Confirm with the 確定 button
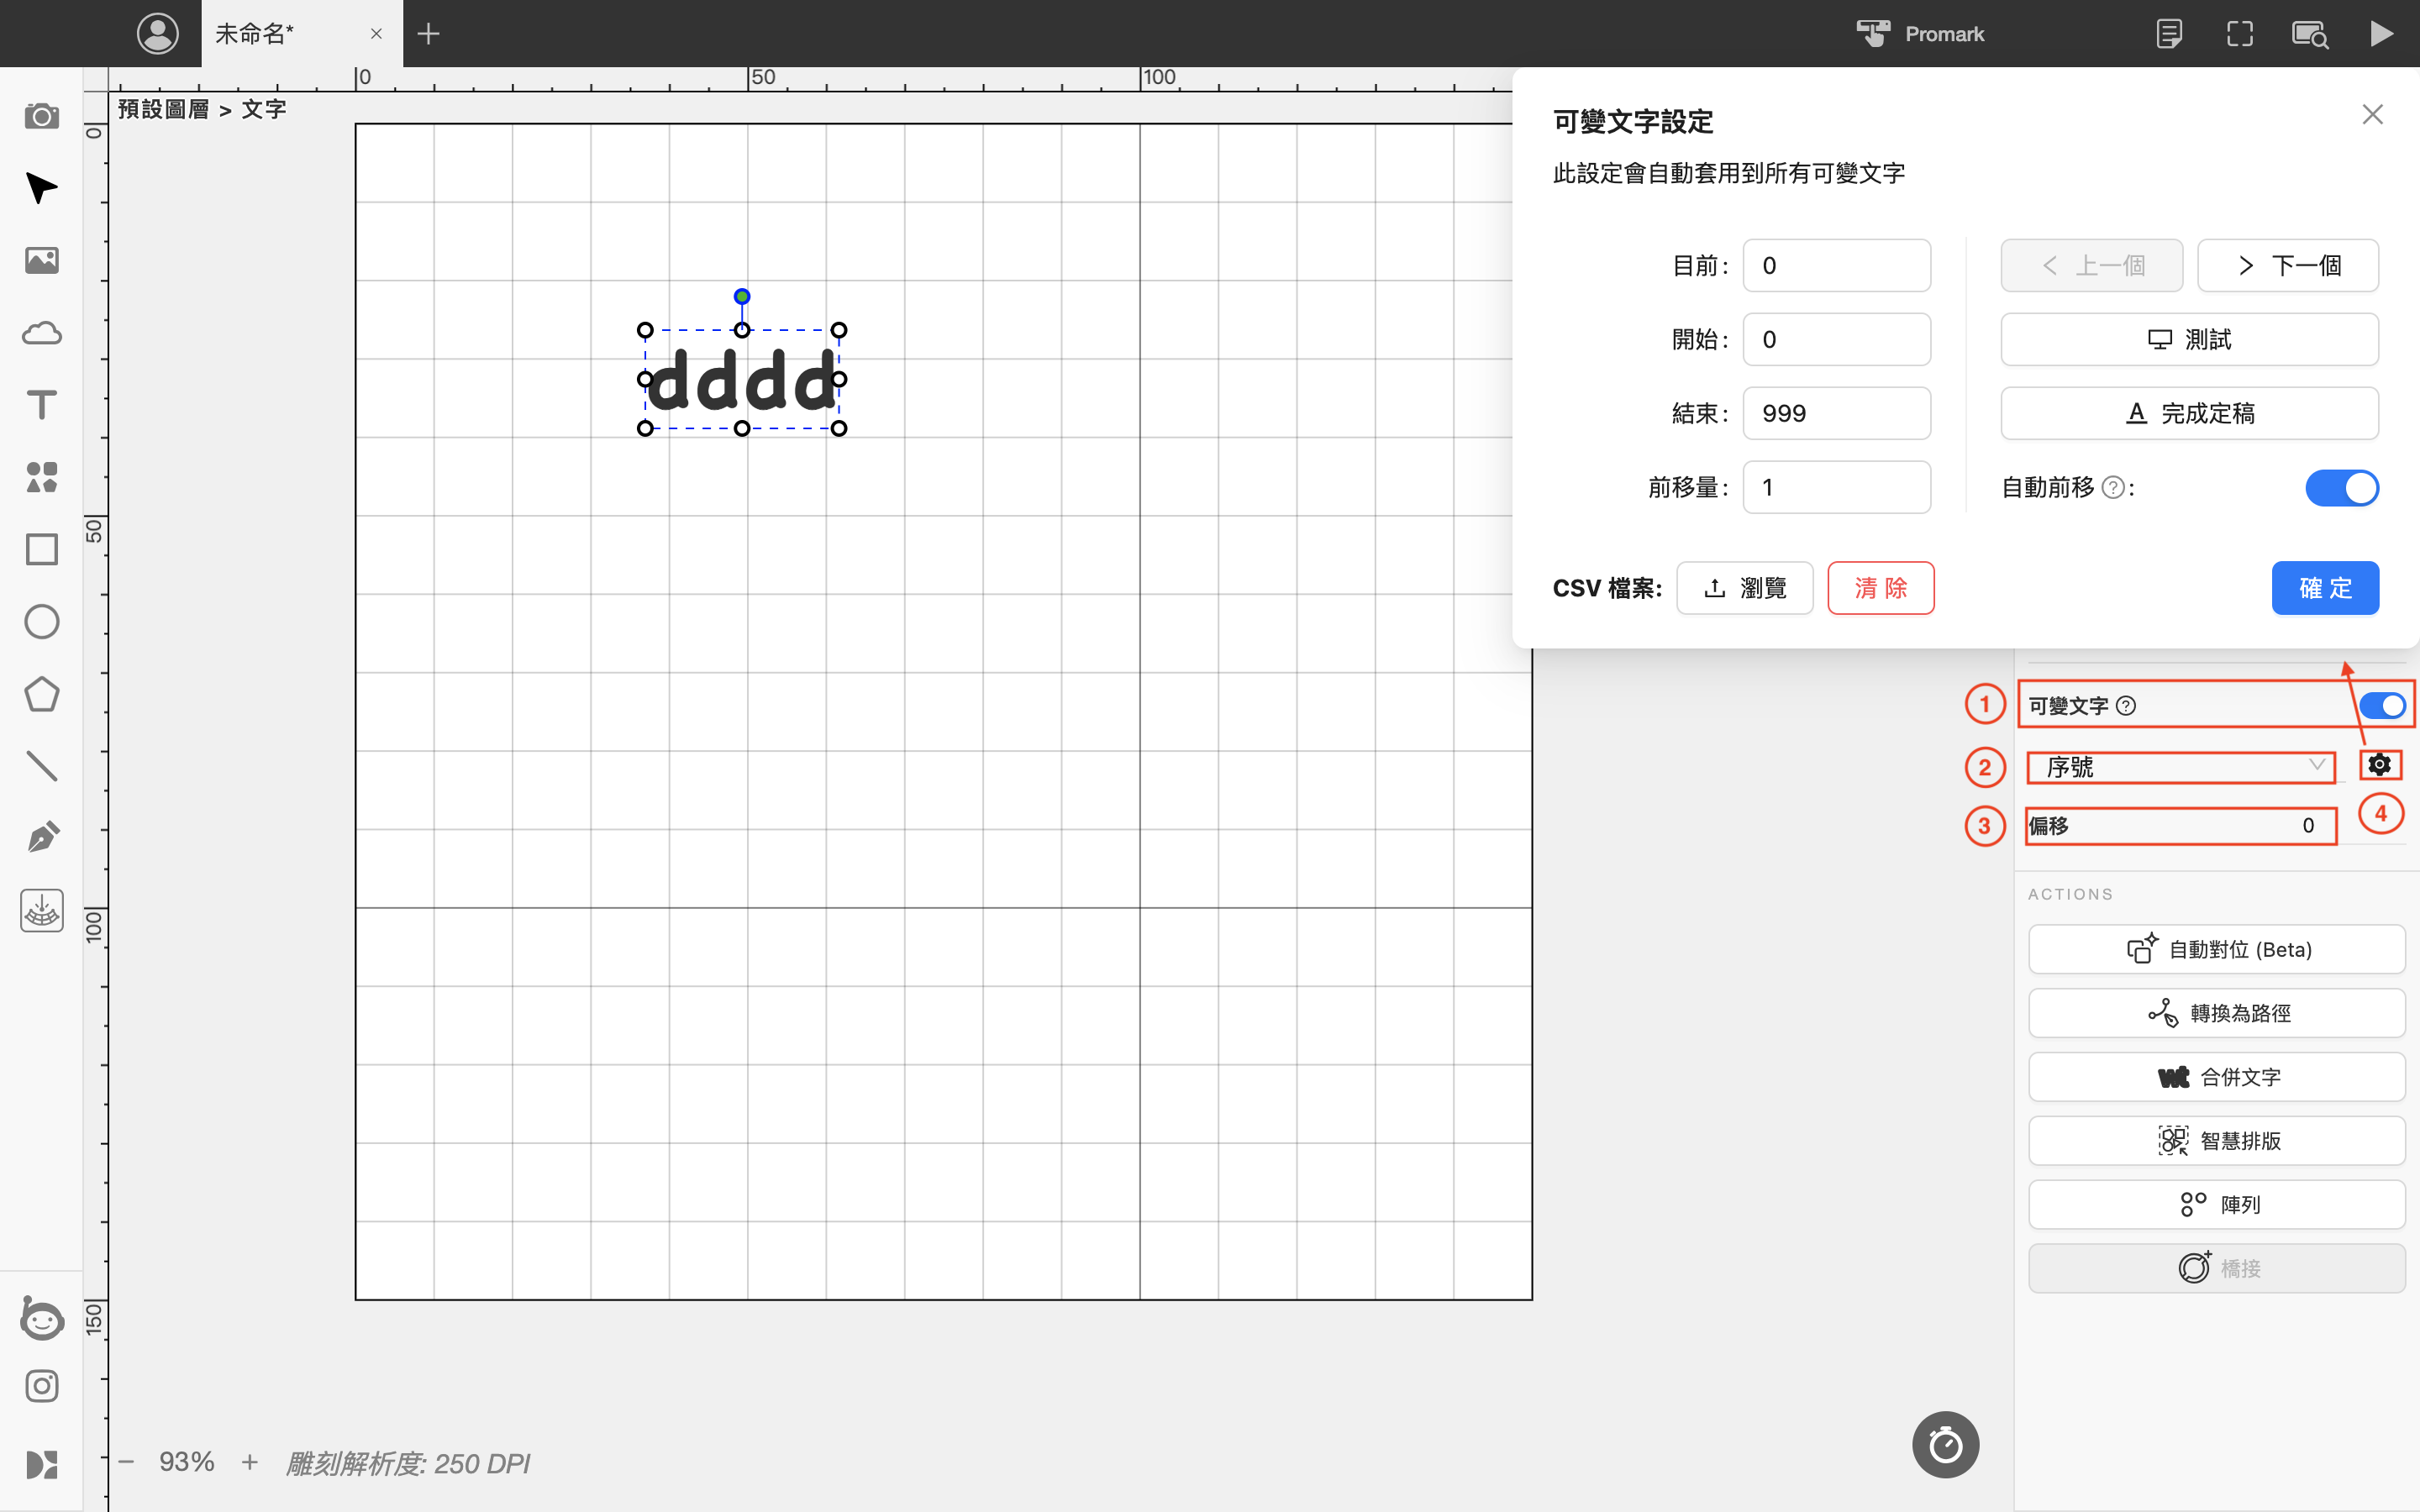The image size is (2420, 1512). click(2325, 588)
